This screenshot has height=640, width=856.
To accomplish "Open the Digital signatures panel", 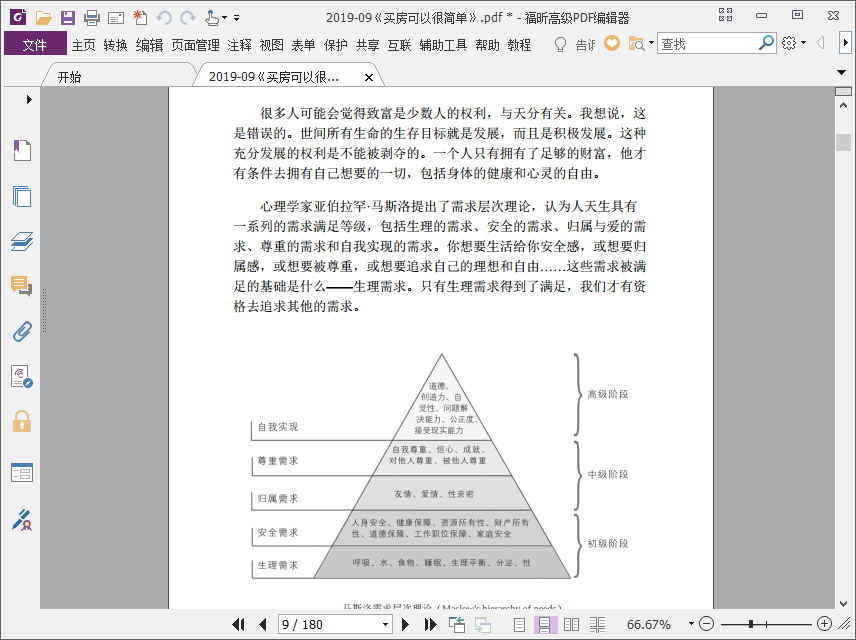I will click(x=22, y=377).
